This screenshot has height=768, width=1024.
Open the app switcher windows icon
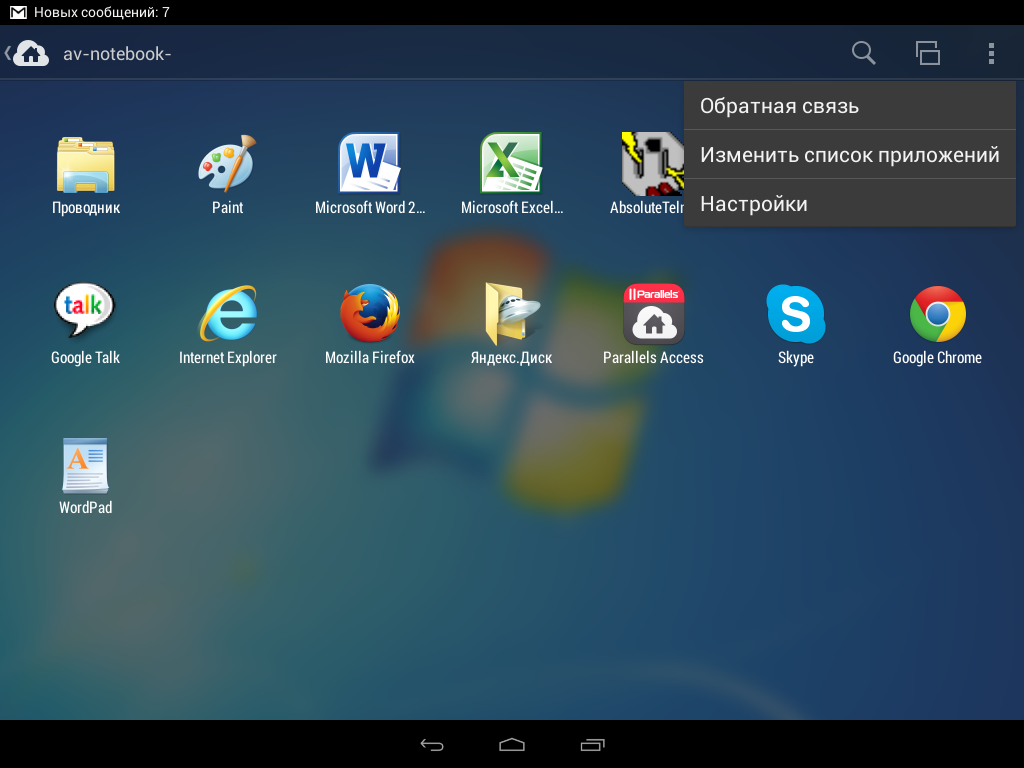click(927, 53)
